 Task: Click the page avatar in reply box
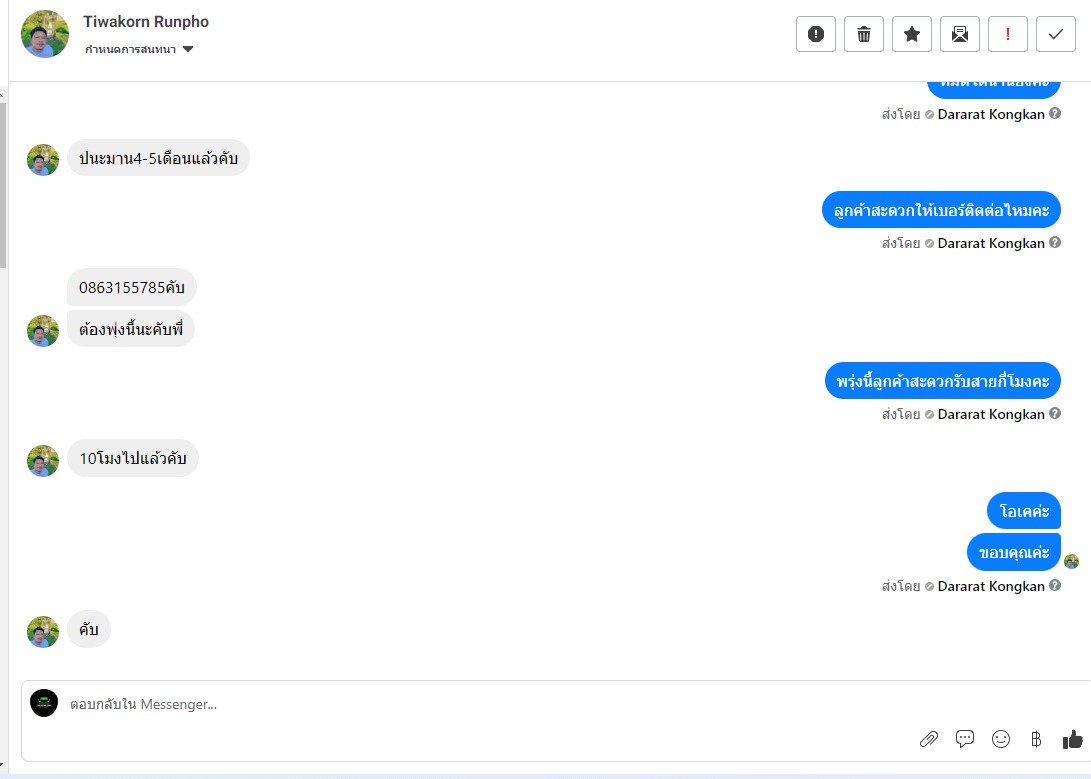[x=44, y=703]
